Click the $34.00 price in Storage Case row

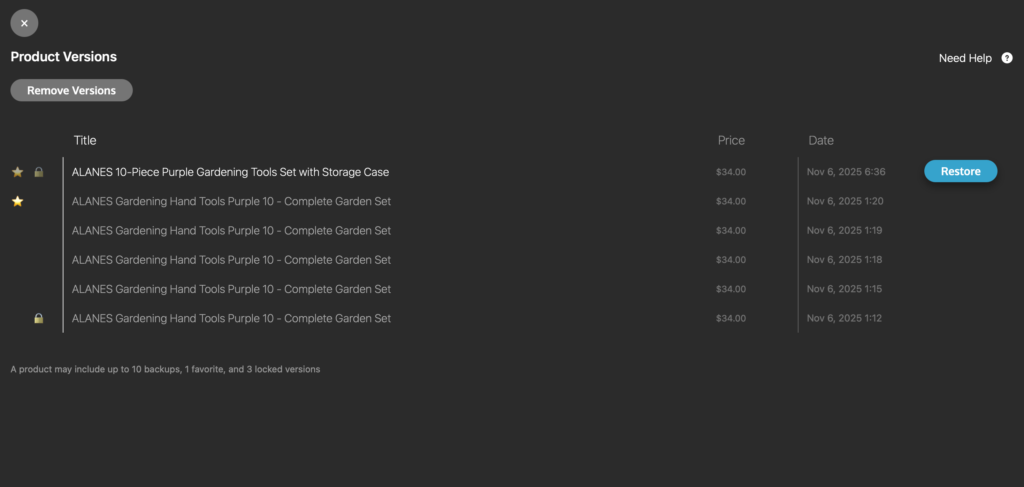(731, 172)
